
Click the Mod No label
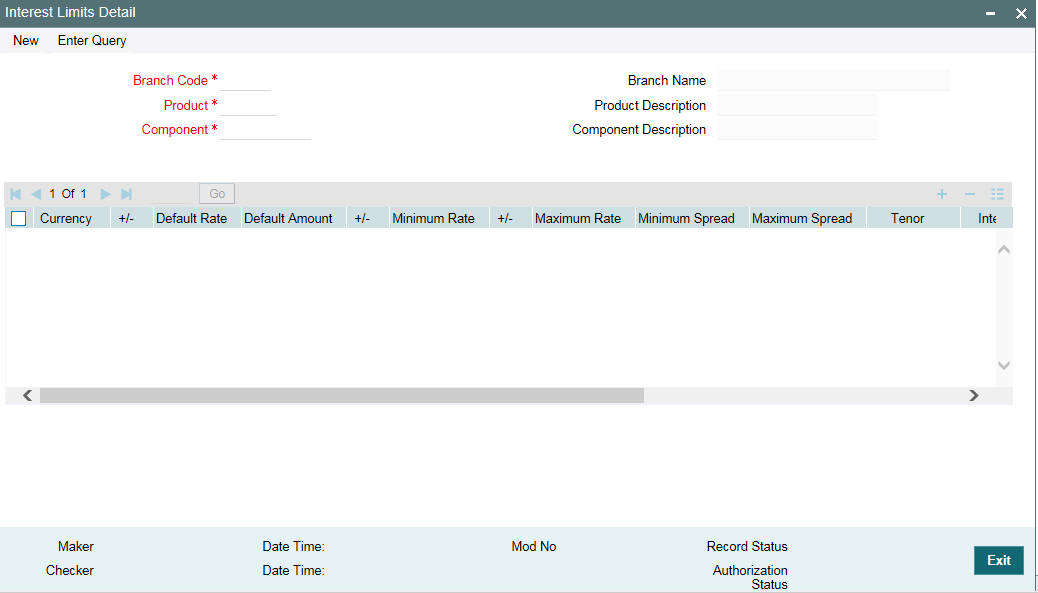534,547
